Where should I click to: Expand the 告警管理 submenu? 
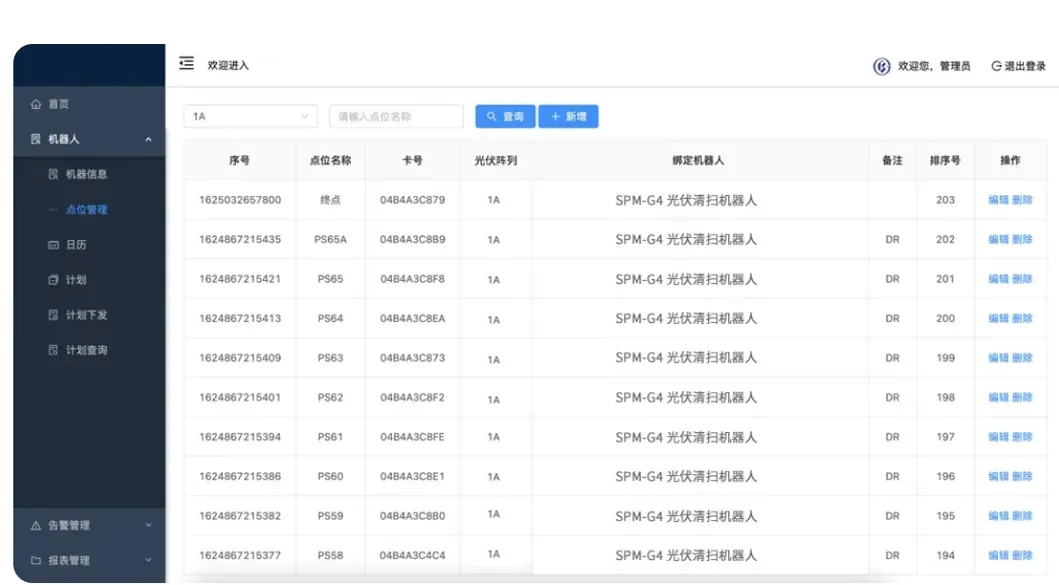[149, 525]
